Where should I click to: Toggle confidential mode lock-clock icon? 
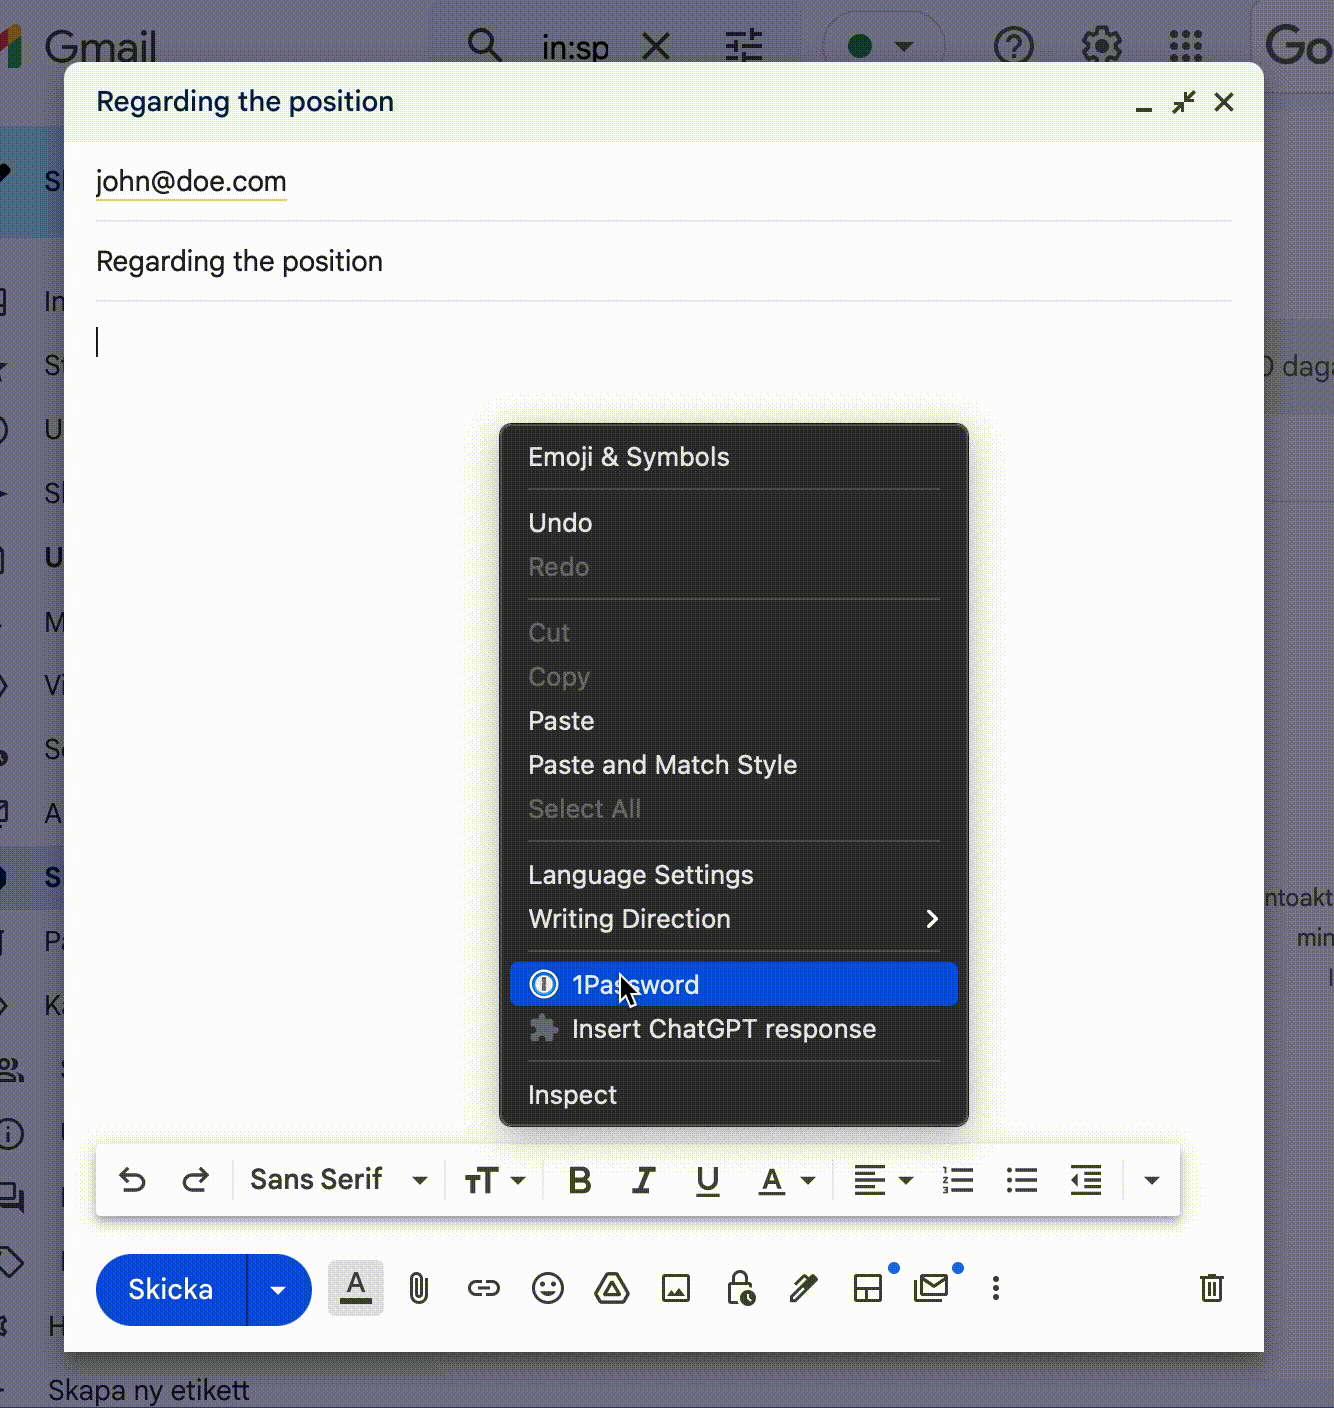(740, 1288)
